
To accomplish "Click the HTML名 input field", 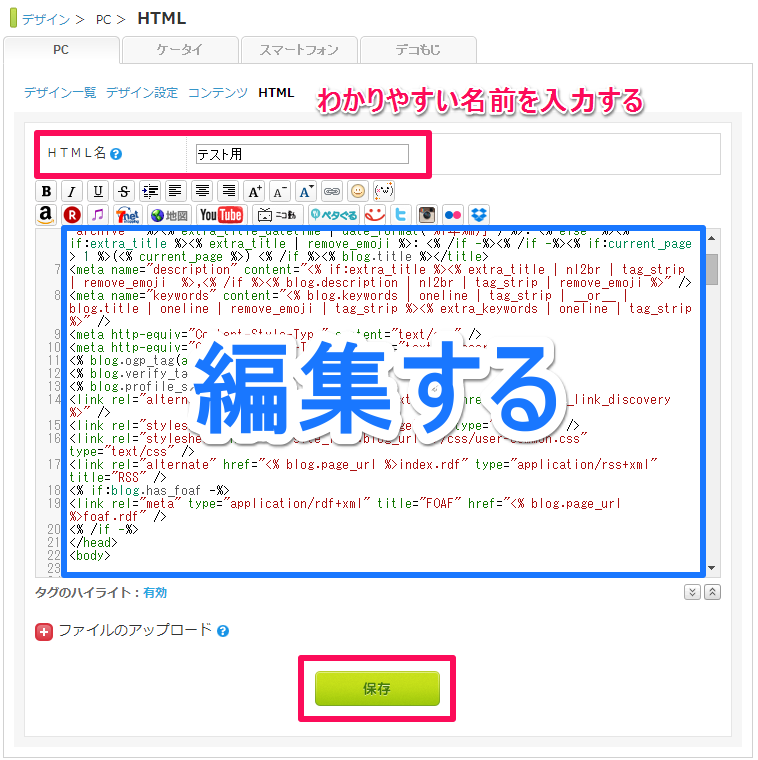I will 302,154.
